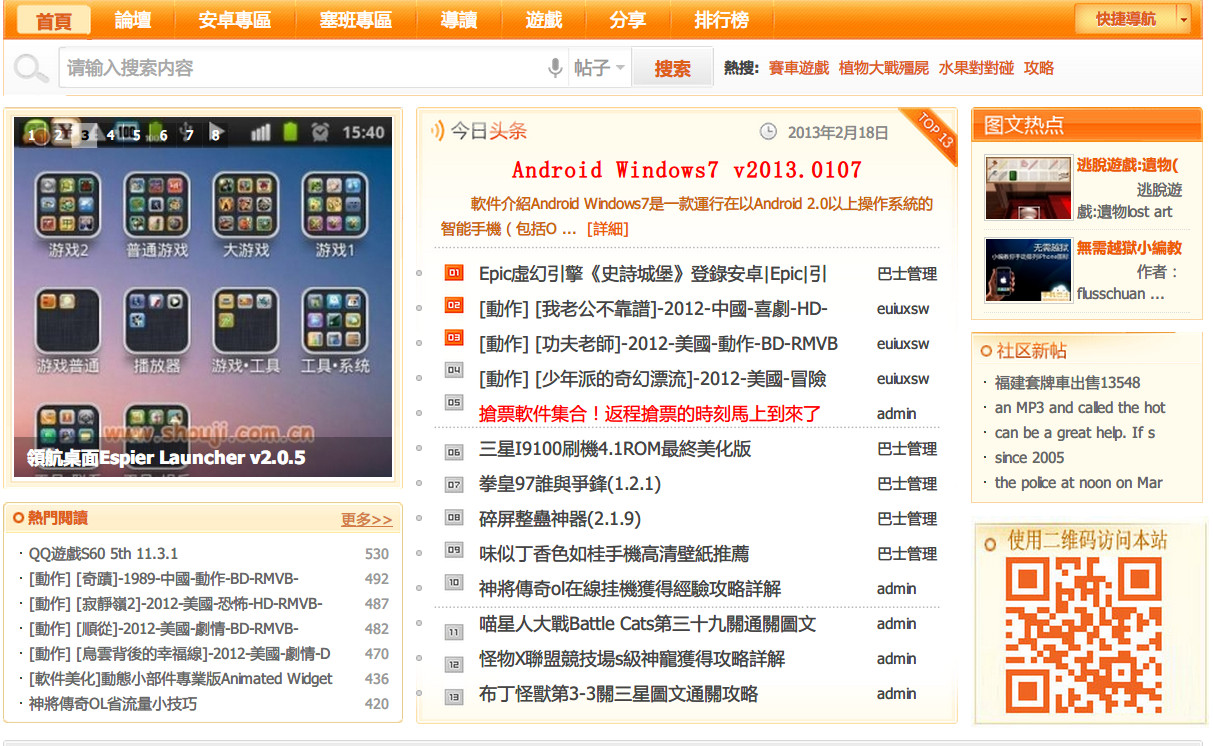Select slide number 1 in slideshow
Image resolution: width=1213 pixels, height=746 pixels.
tap(33, 134)
